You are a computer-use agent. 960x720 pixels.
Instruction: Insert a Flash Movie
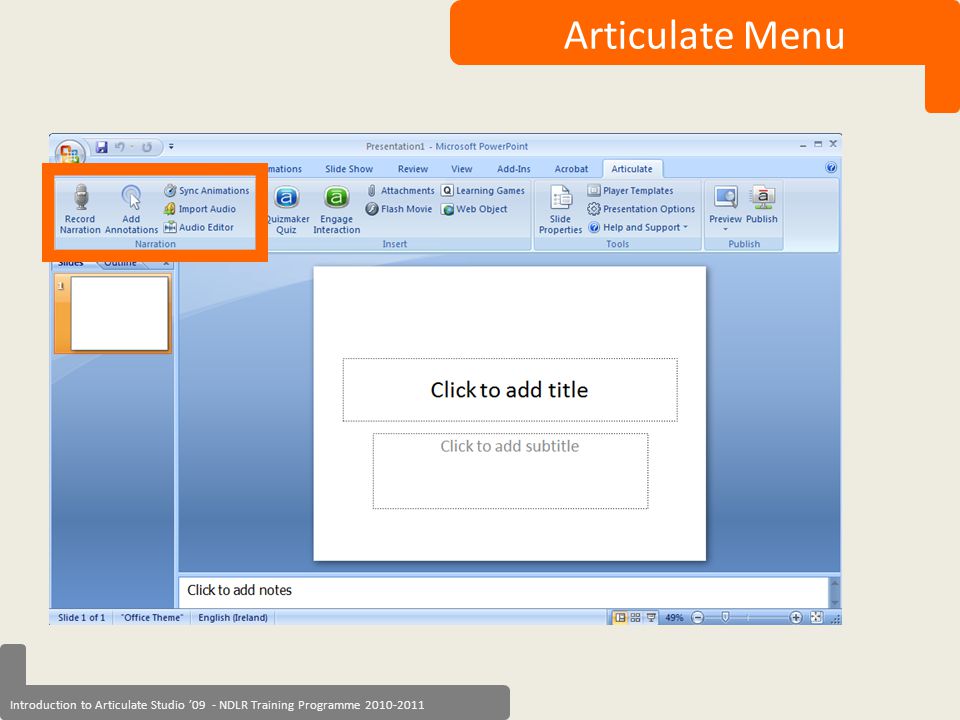(399, 209)
